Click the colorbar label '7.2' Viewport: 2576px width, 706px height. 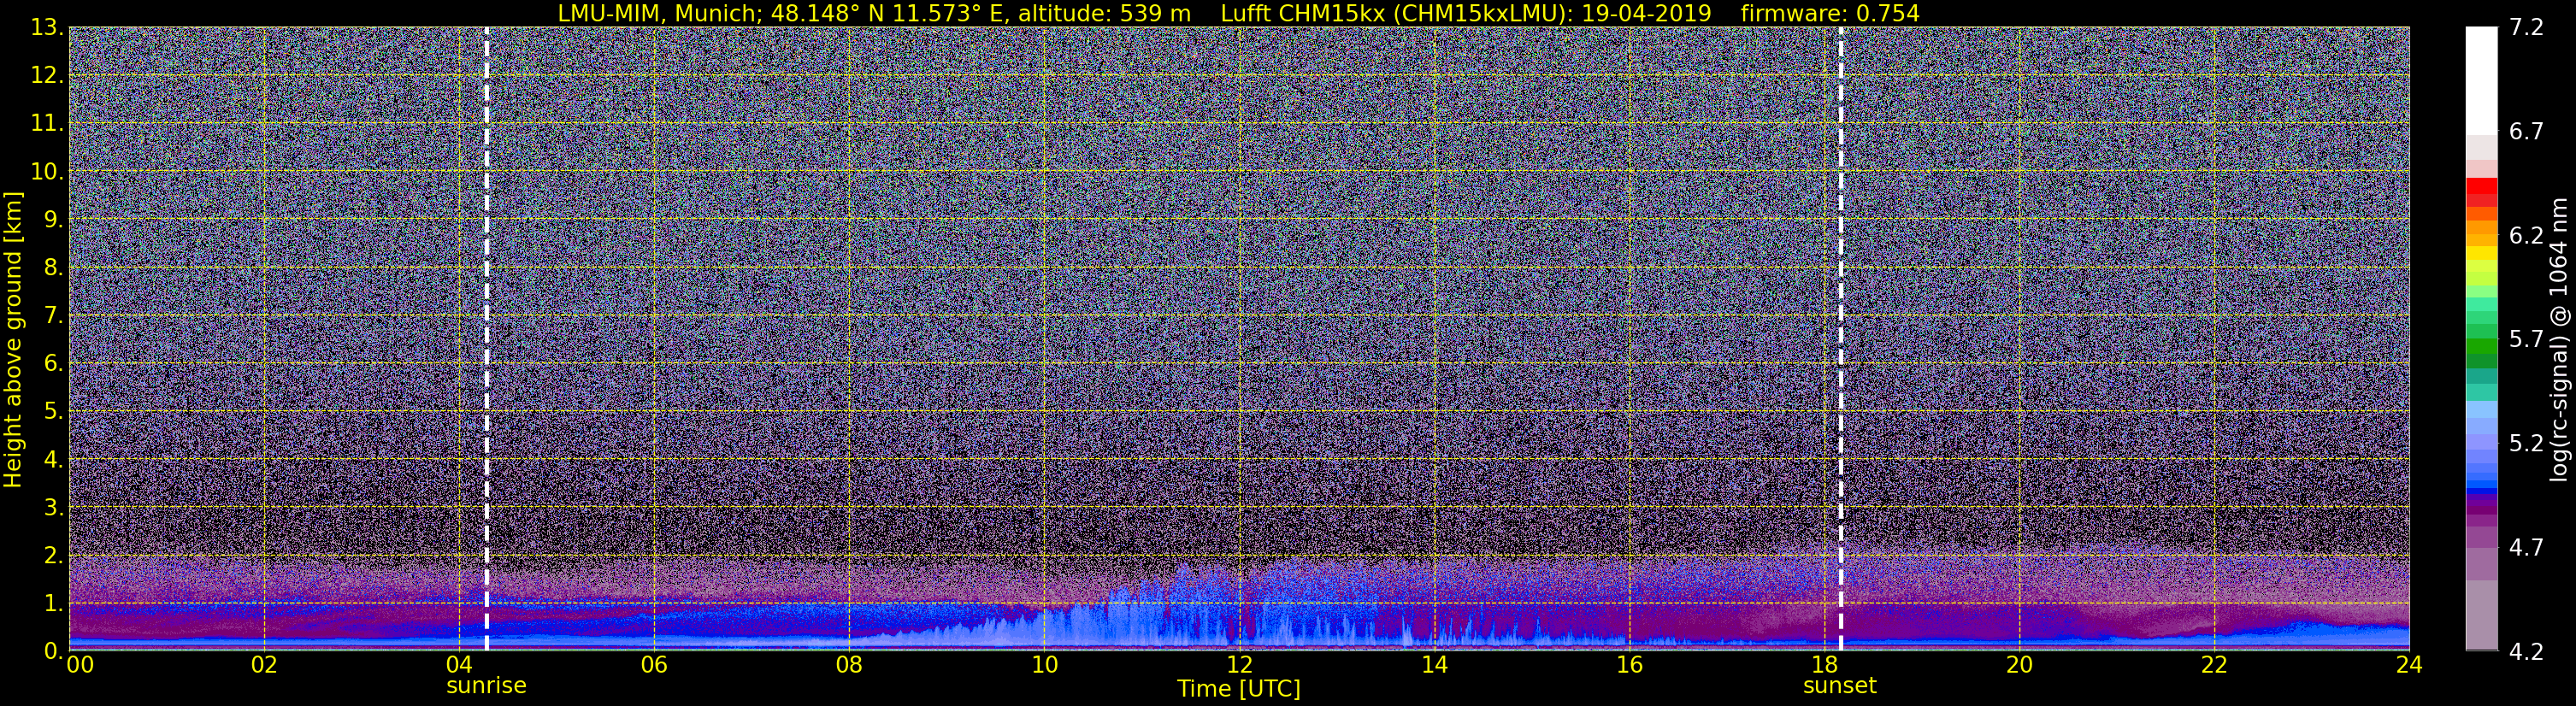(2526, 28)
